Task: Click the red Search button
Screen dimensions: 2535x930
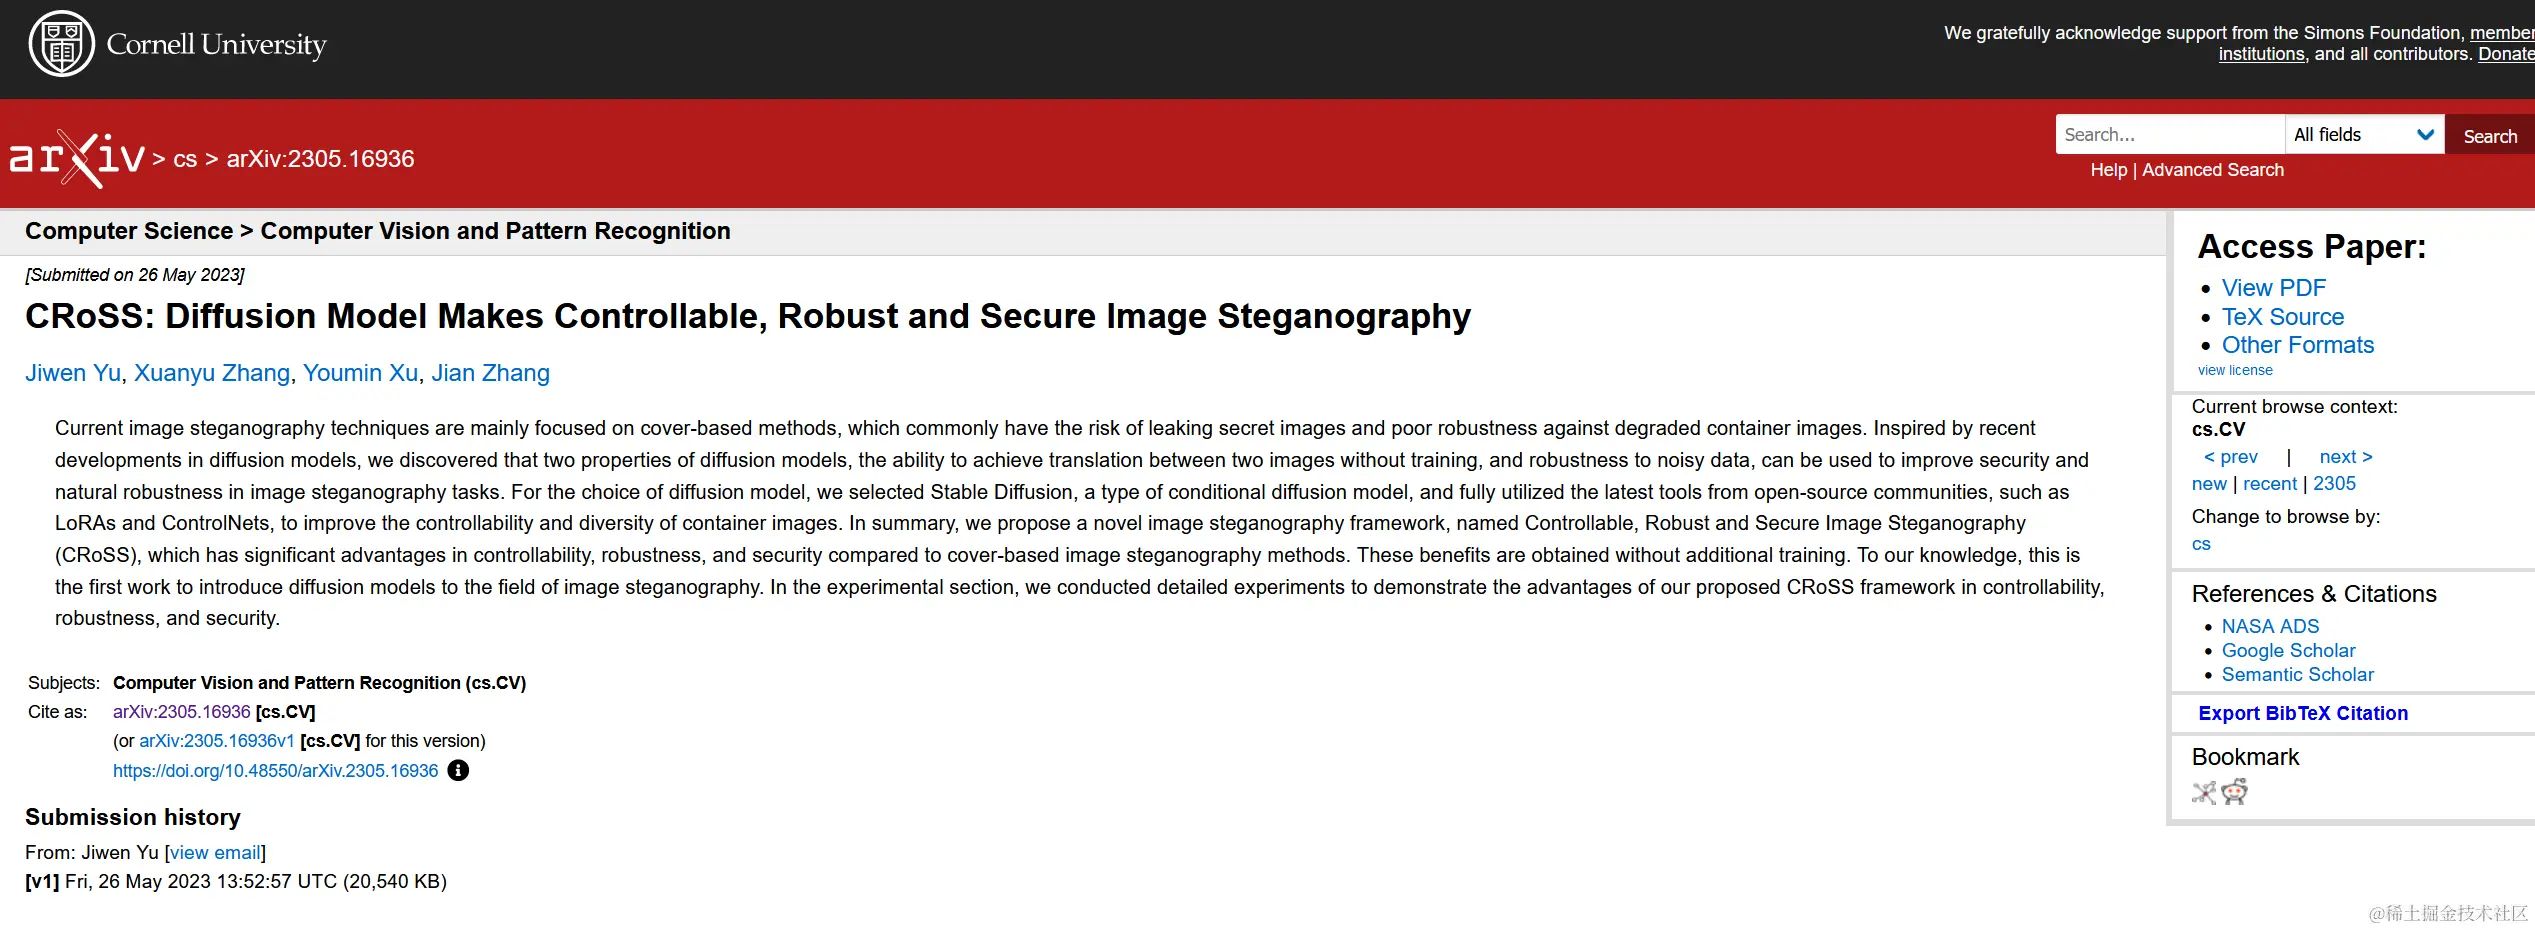Action: pos(2490,135)
